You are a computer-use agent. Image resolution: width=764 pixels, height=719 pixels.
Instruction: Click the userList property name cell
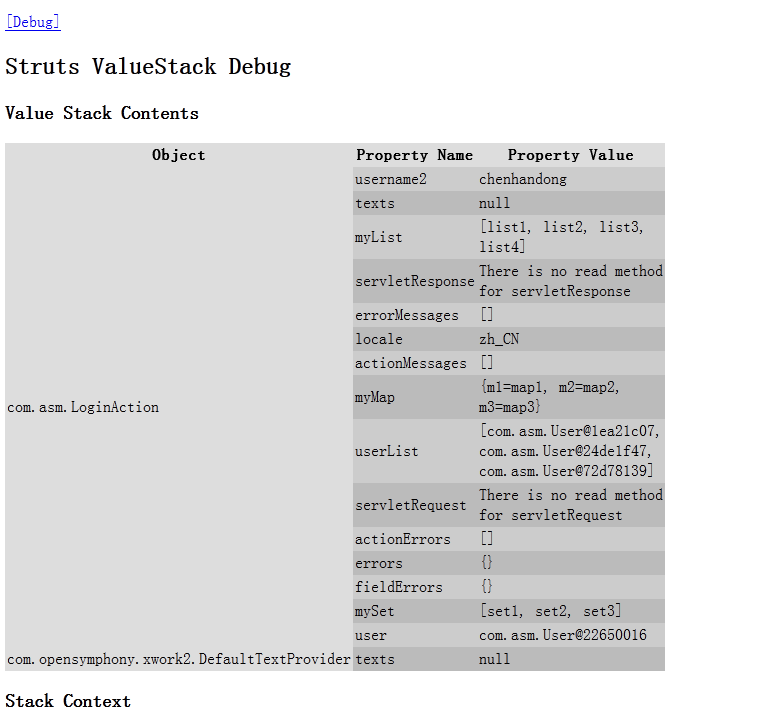point(386,451)
